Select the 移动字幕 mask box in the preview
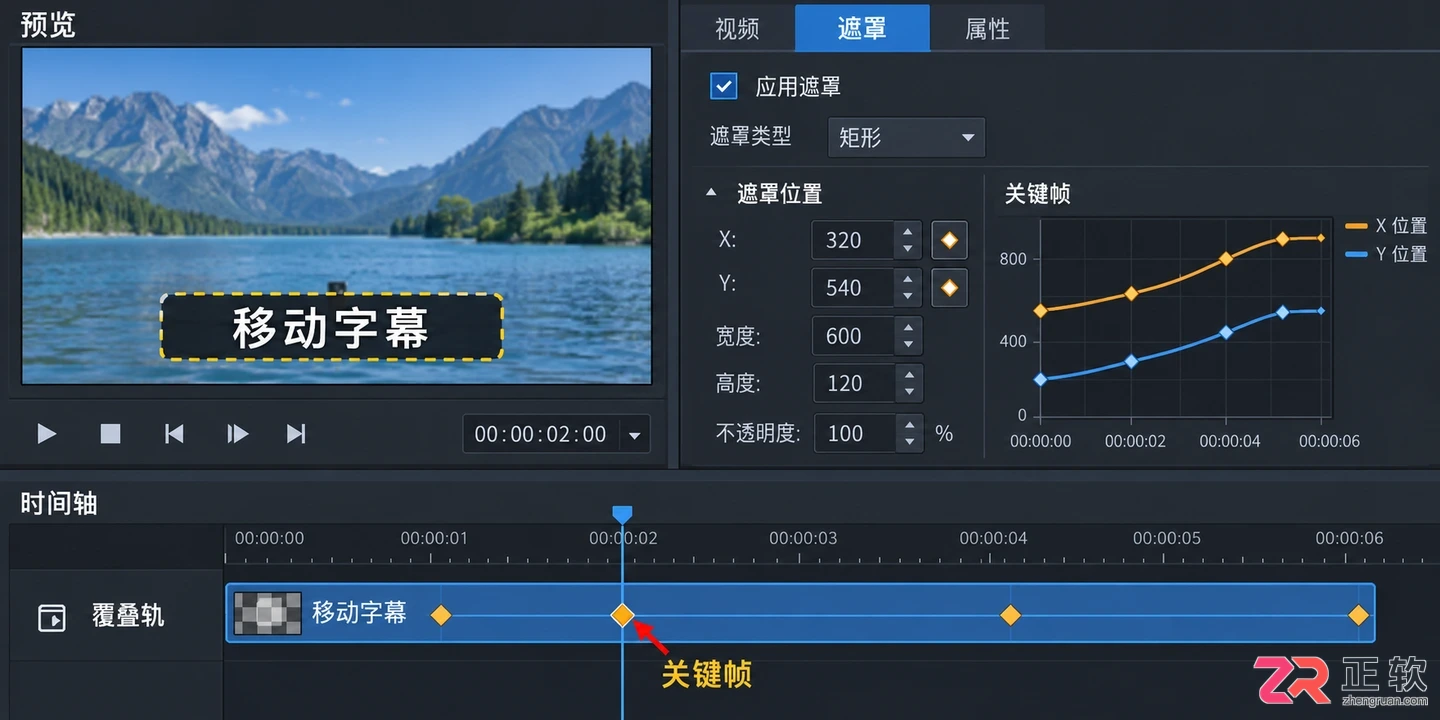Image resolution: width=1440 pixels, height=720 pixels. click(x=331, y=327)
